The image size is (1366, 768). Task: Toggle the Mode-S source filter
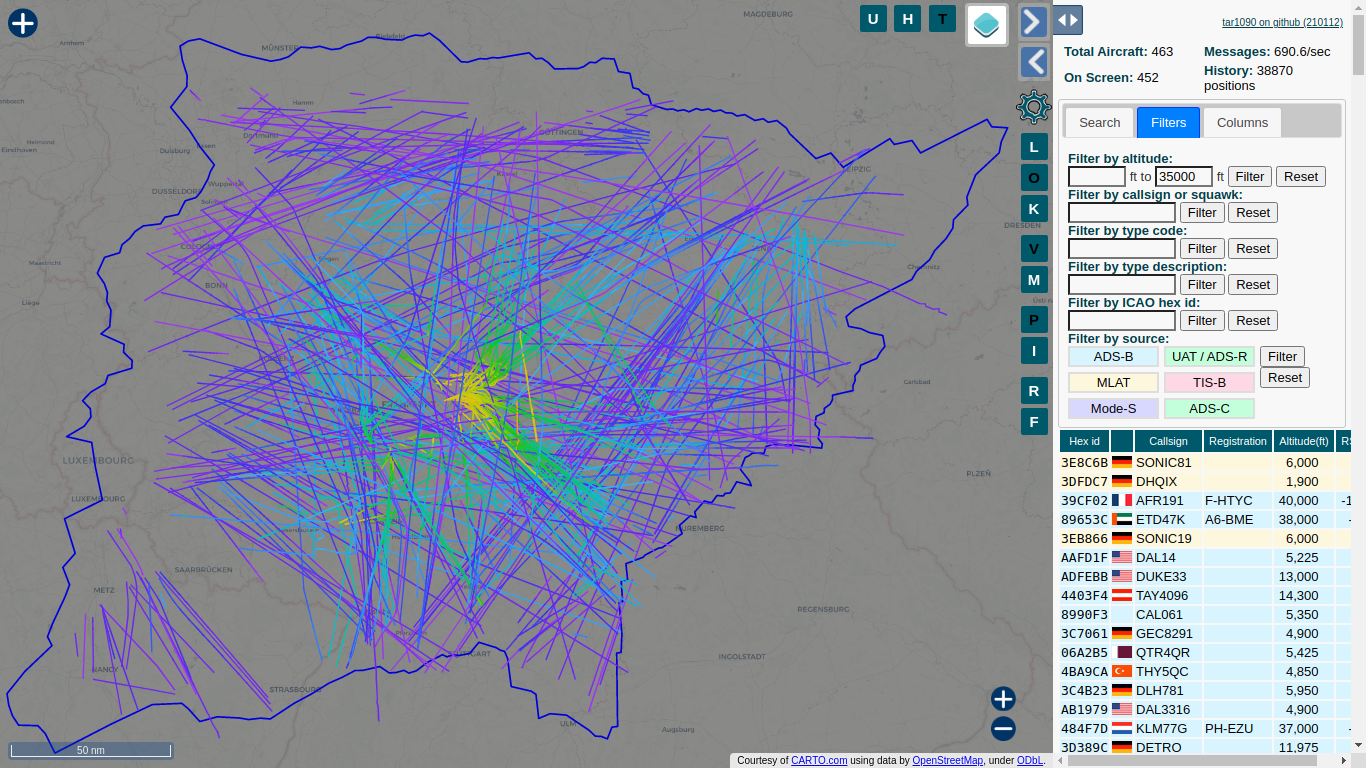click(1113, 408)
